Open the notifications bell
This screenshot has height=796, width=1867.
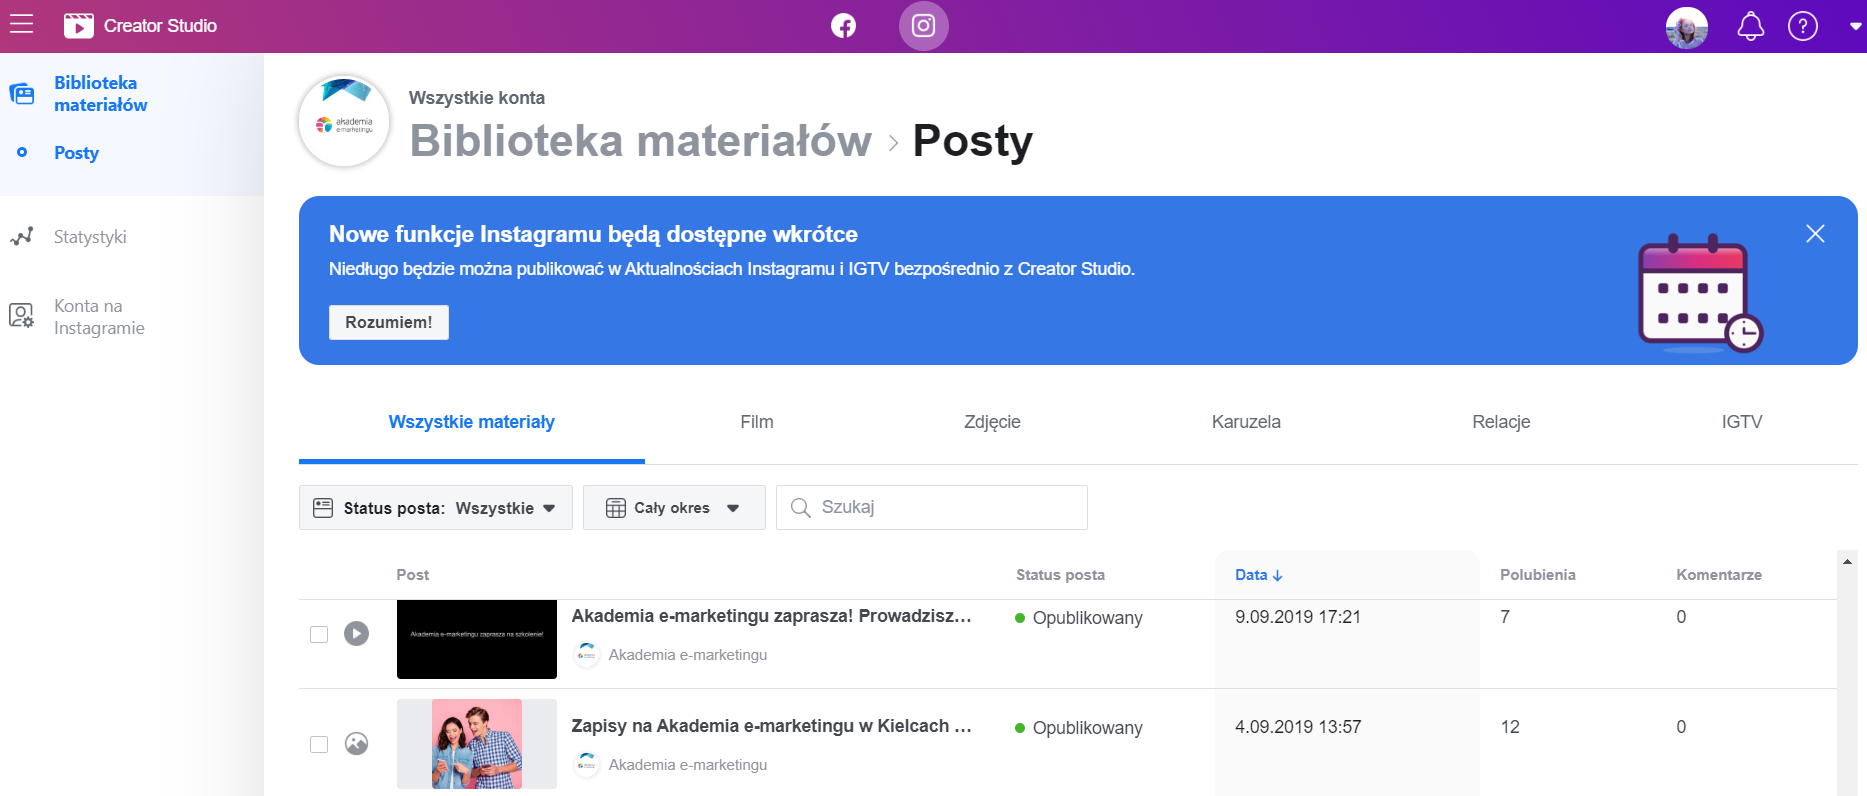click(1750, 26)
